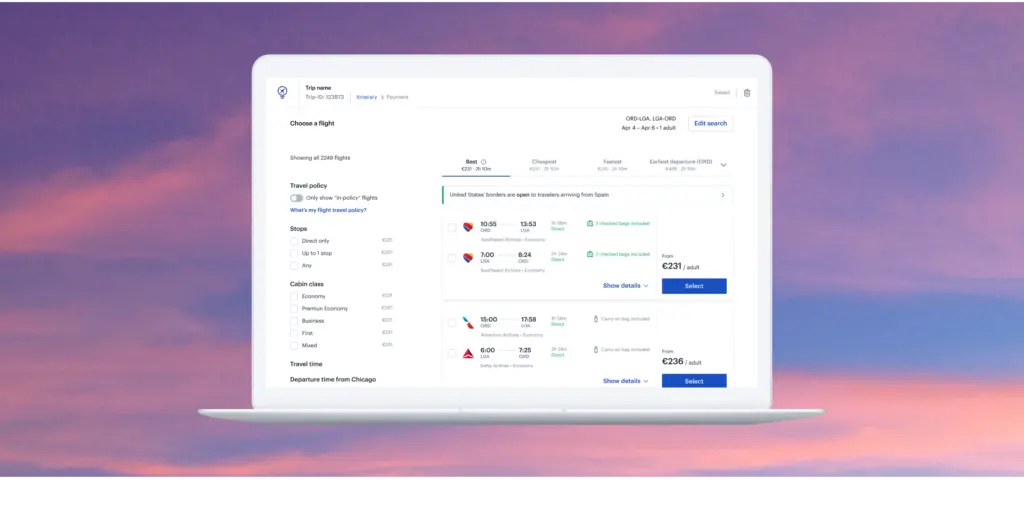1024x521 pixels.
Task: Click Southwest logo on 10:55 flight
Action: [468, 227]
